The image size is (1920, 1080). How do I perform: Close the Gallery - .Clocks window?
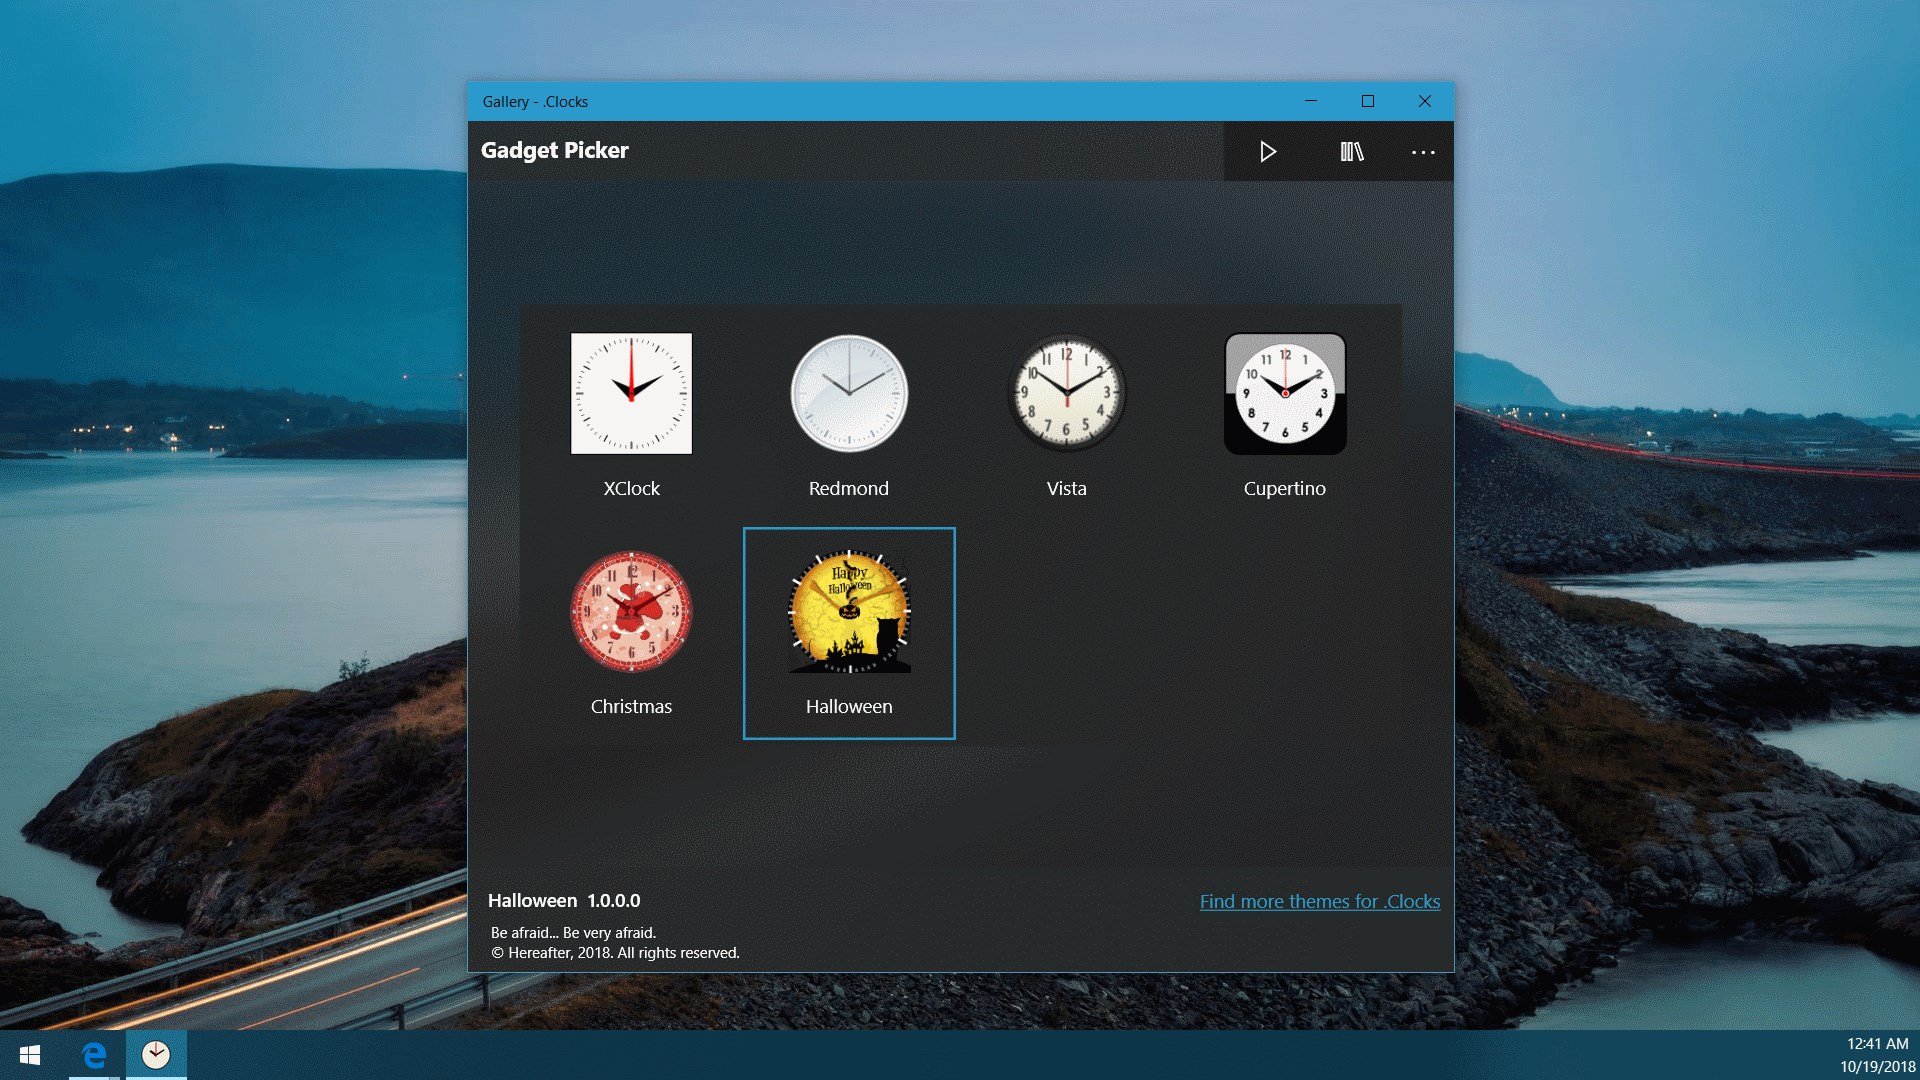point(1425,101)
